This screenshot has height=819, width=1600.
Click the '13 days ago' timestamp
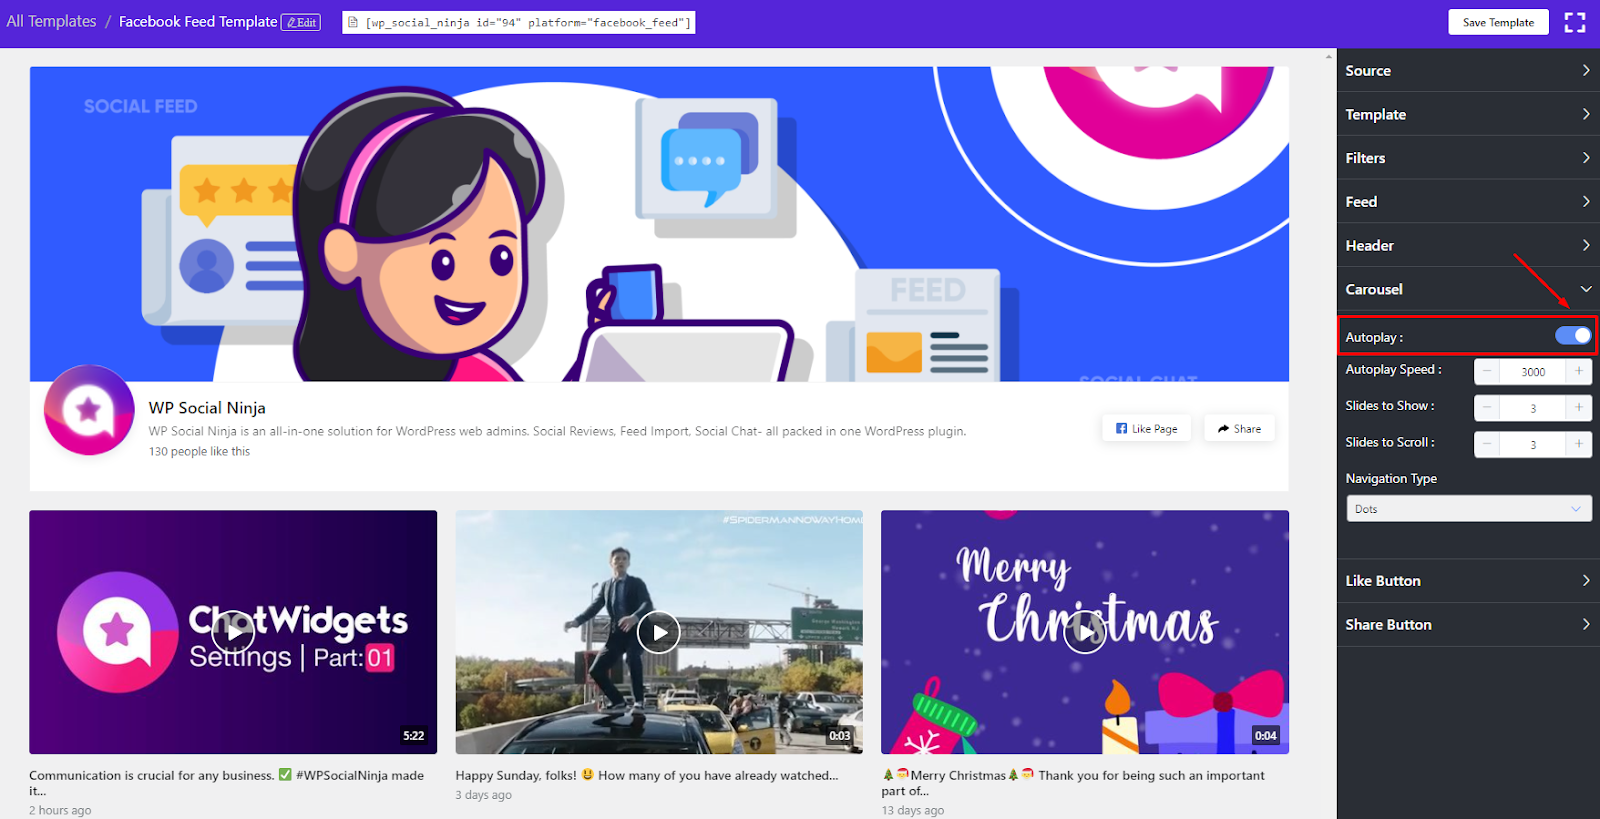click(912, 810)
